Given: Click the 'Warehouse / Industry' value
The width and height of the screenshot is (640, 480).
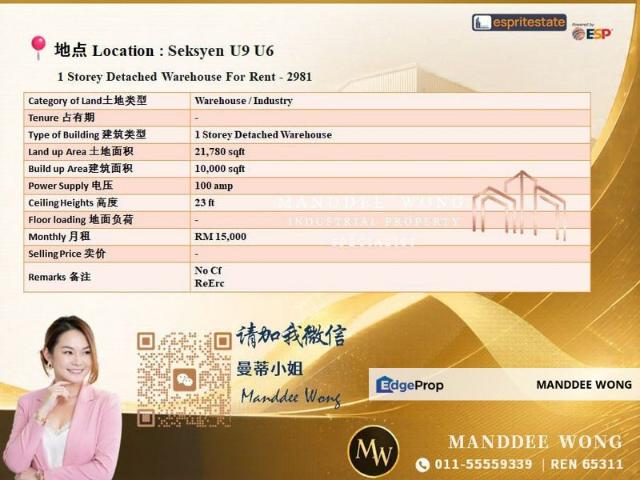Looking at the screenshot, I should (x=244, y=101).
